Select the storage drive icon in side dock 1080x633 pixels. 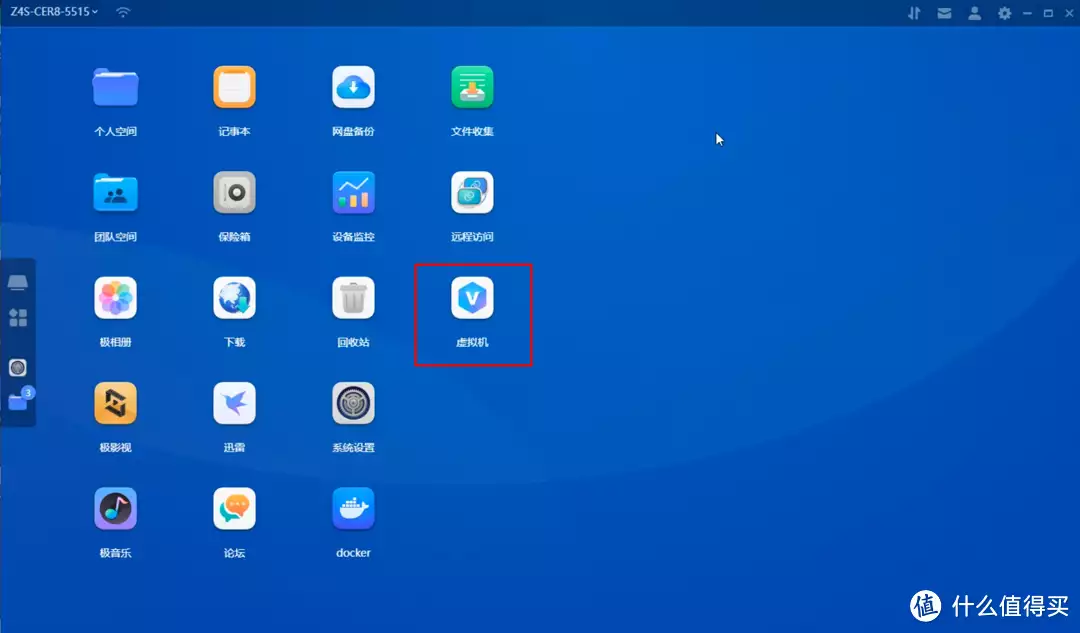(18, 282)
